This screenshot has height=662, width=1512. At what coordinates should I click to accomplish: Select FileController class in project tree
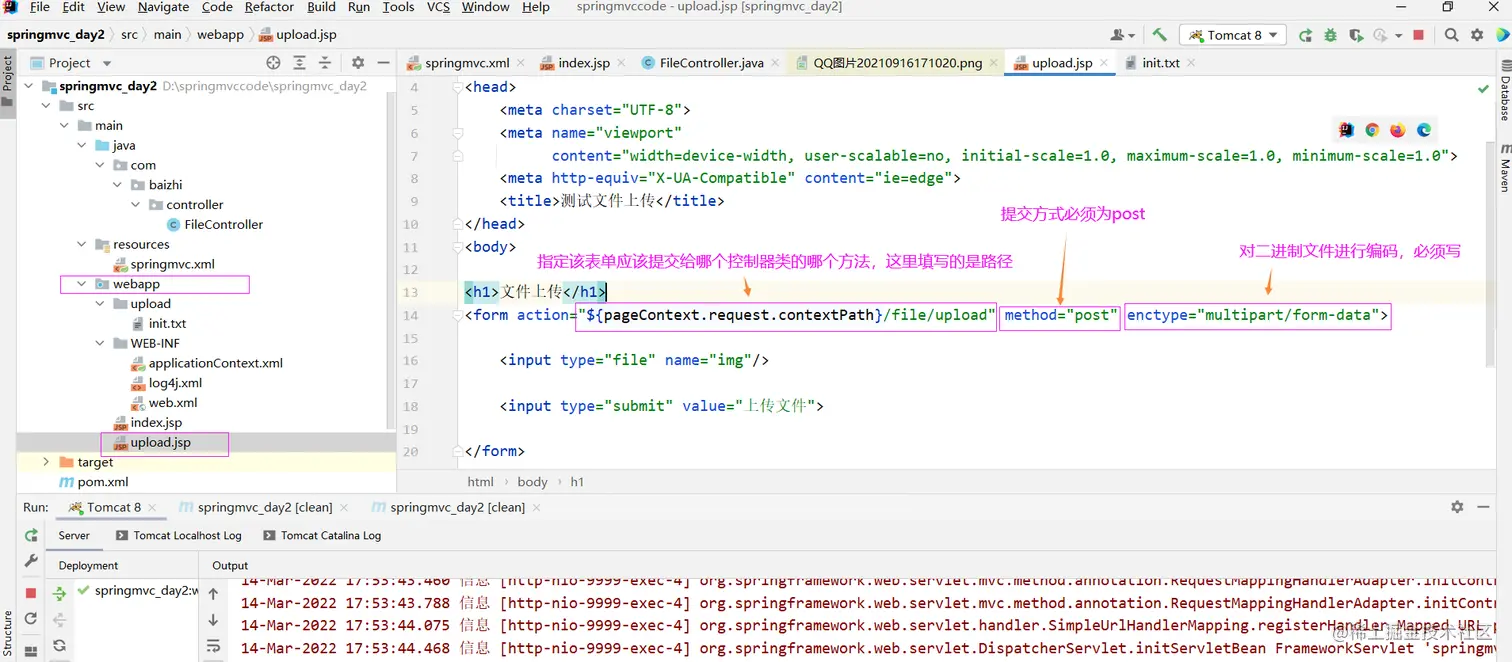point(214,224)
